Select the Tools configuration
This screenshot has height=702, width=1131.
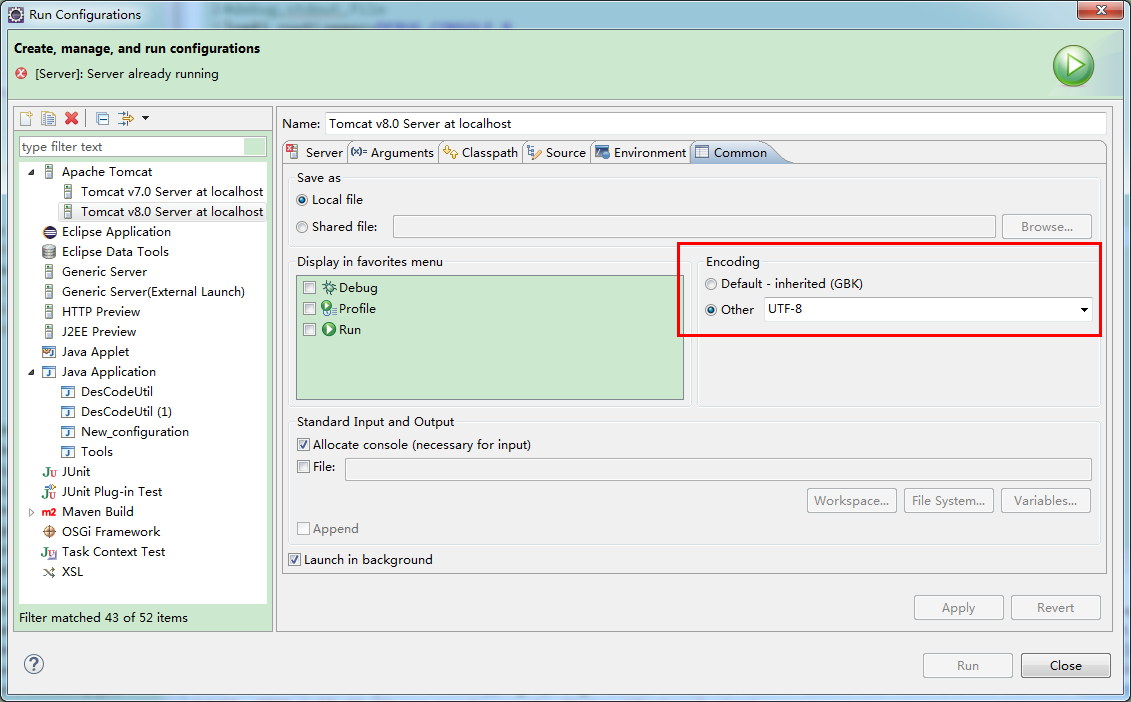point(97,452)
